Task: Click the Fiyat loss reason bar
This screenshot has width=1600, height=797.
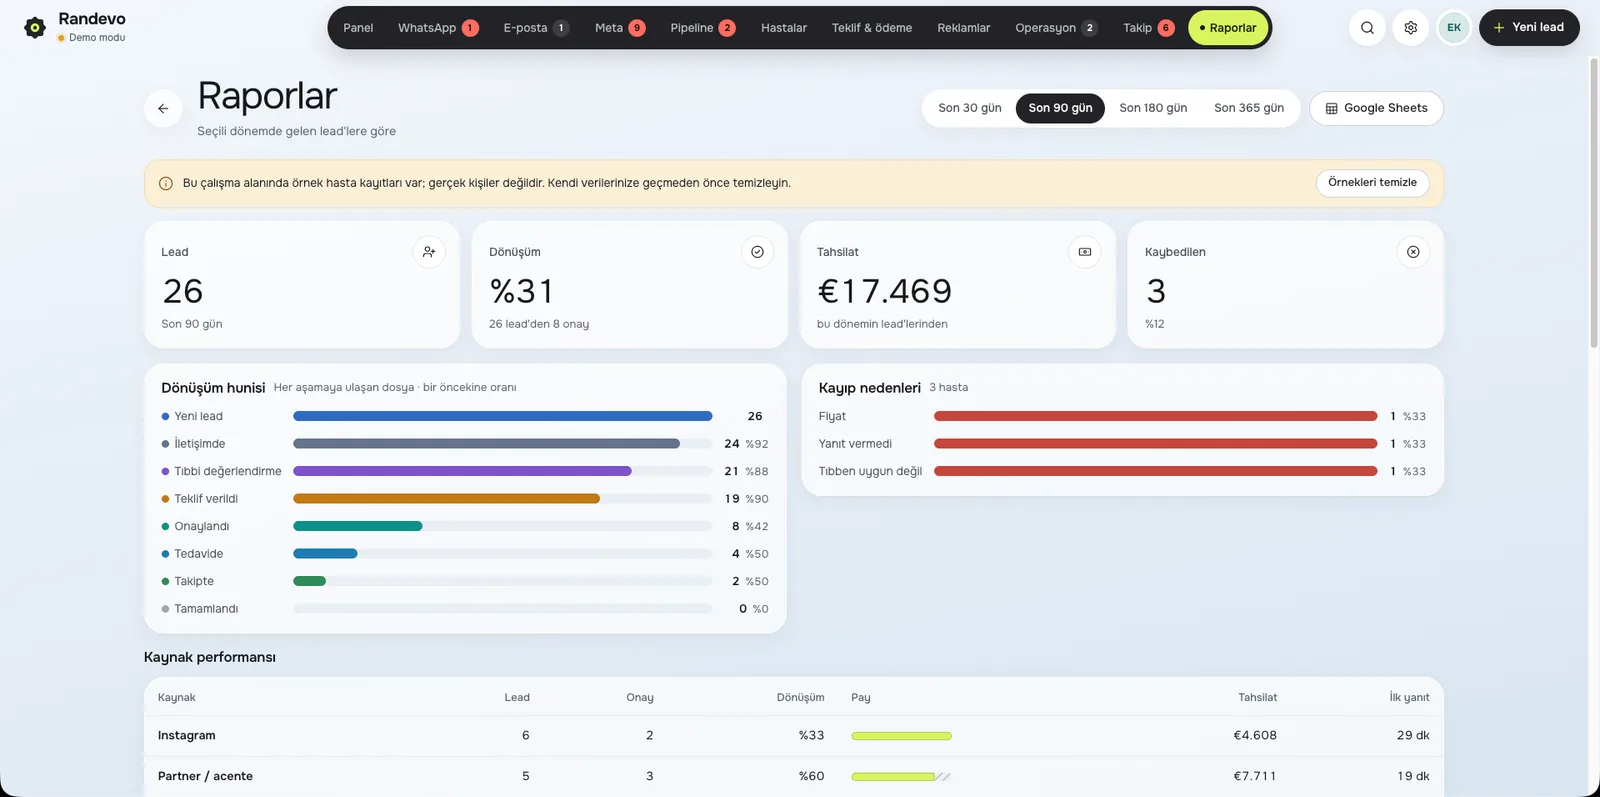Action: pyautogui.click(x=1156, y=416)
